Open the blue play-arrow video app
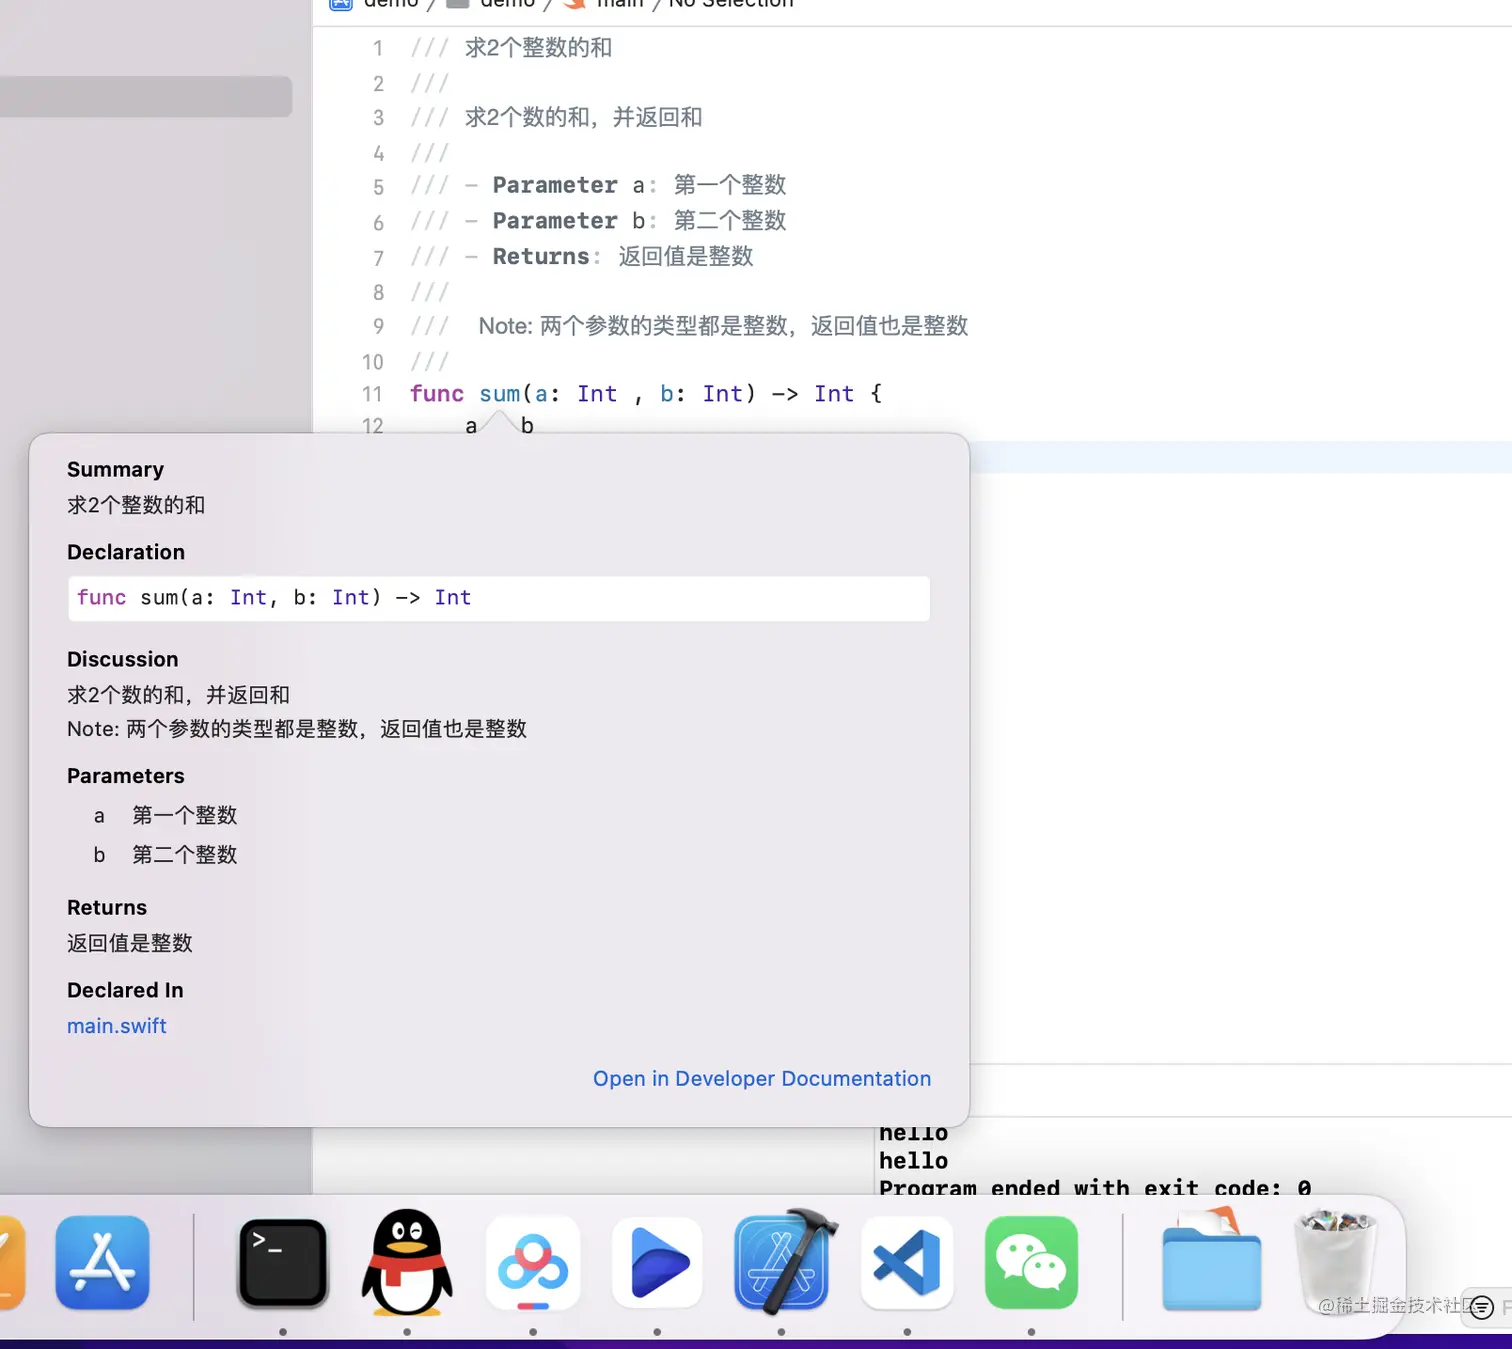The image size is (1512, 1349). [x=657, y=1262]
